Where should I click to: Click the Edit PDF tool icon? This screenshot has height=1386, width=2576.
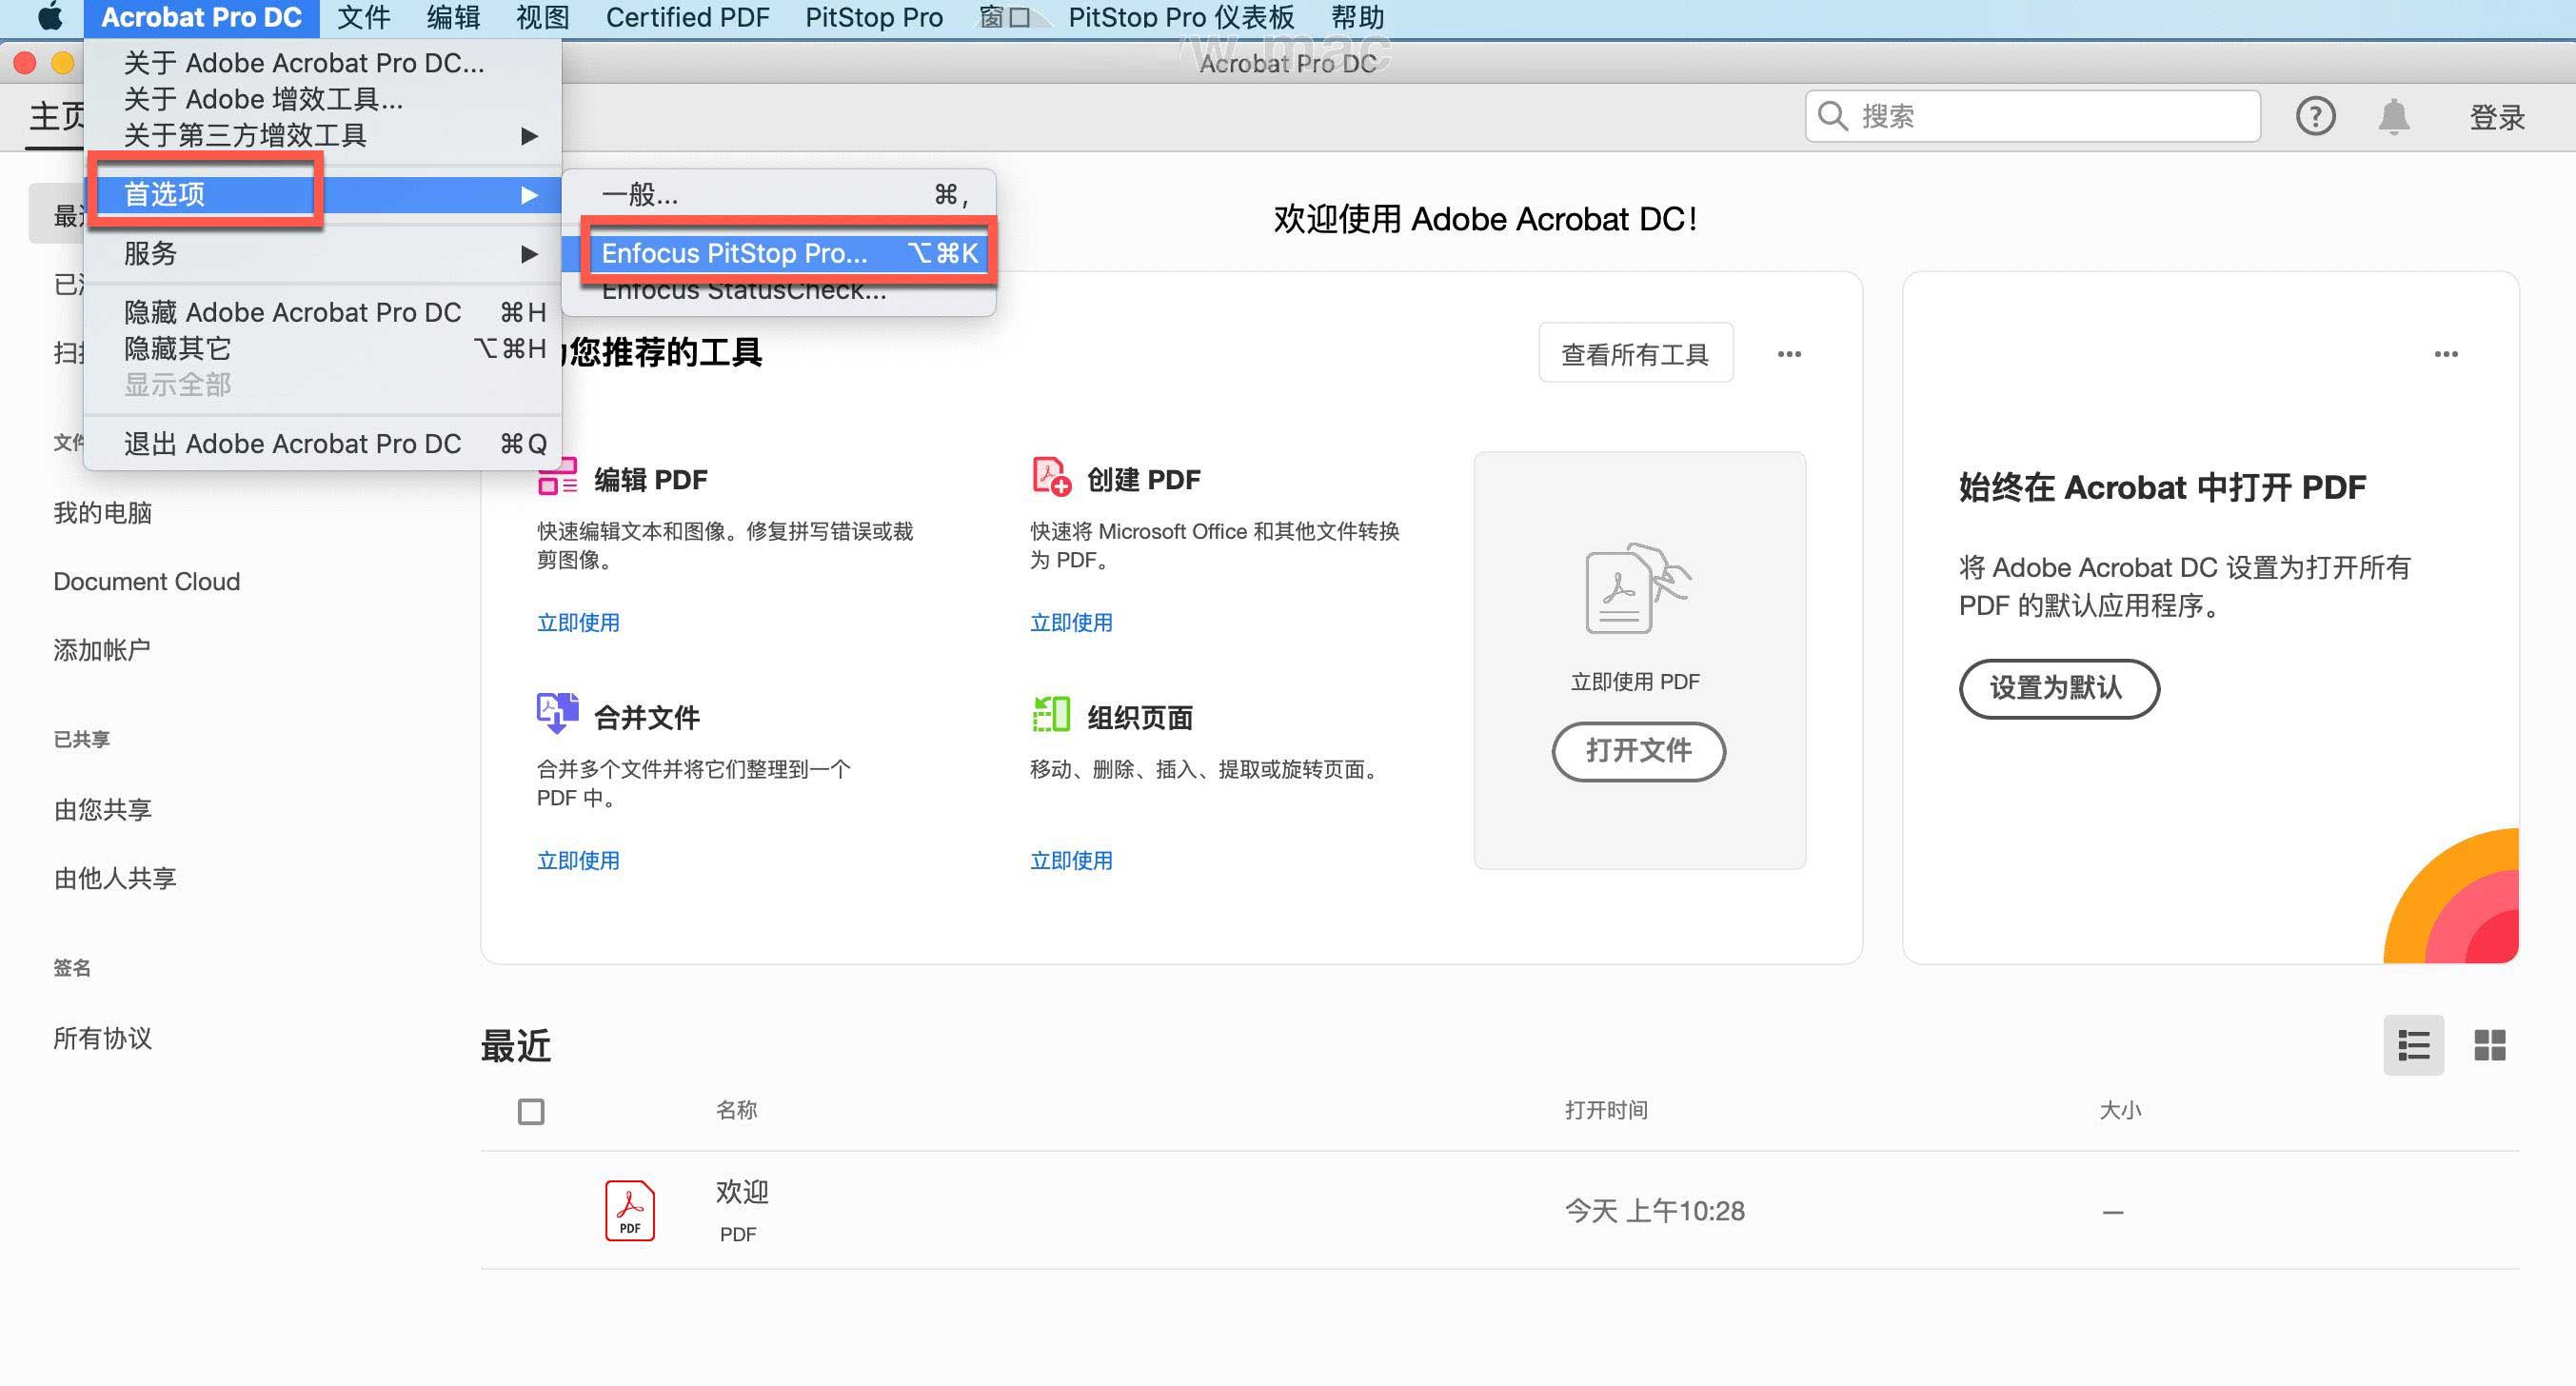tap(557, 477)
